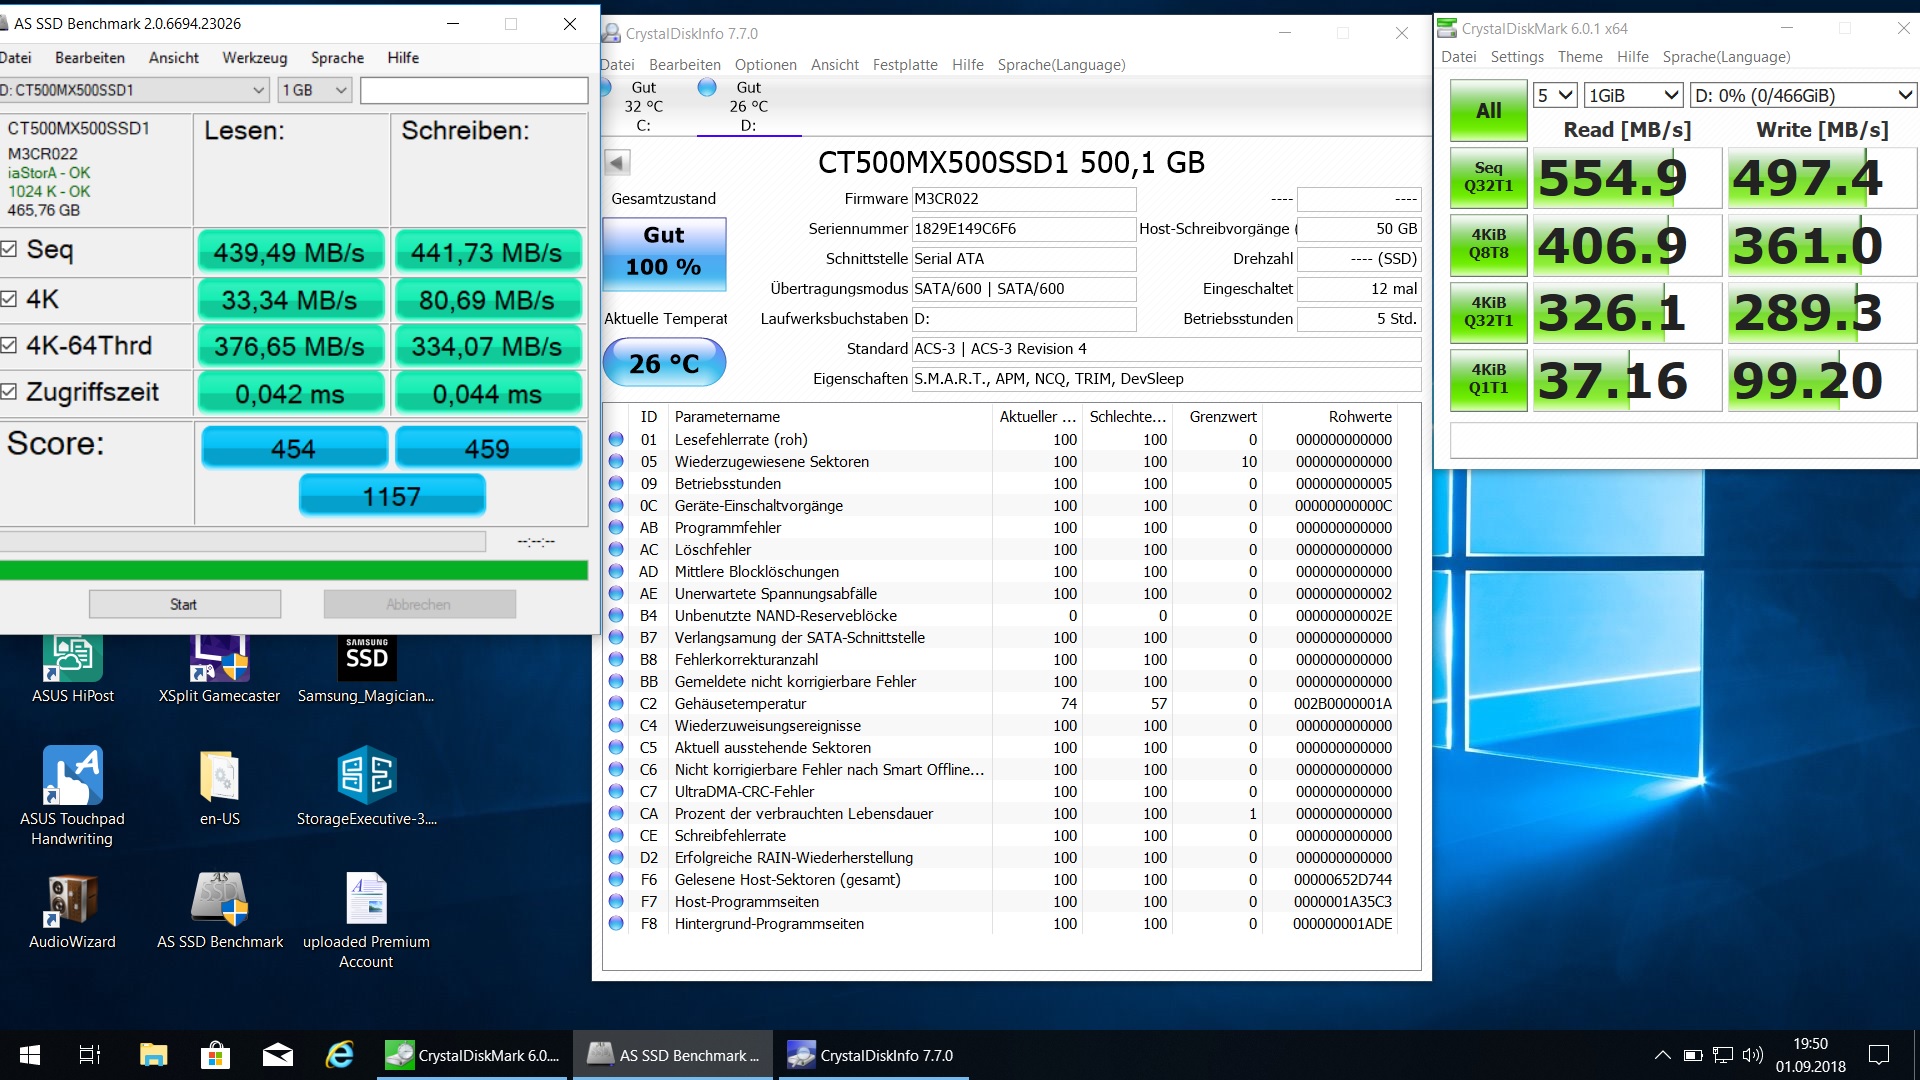Click the Gut 100 % health status box
The image size is (1920, 1080).
pyautogui.click(x=664, y=252)
